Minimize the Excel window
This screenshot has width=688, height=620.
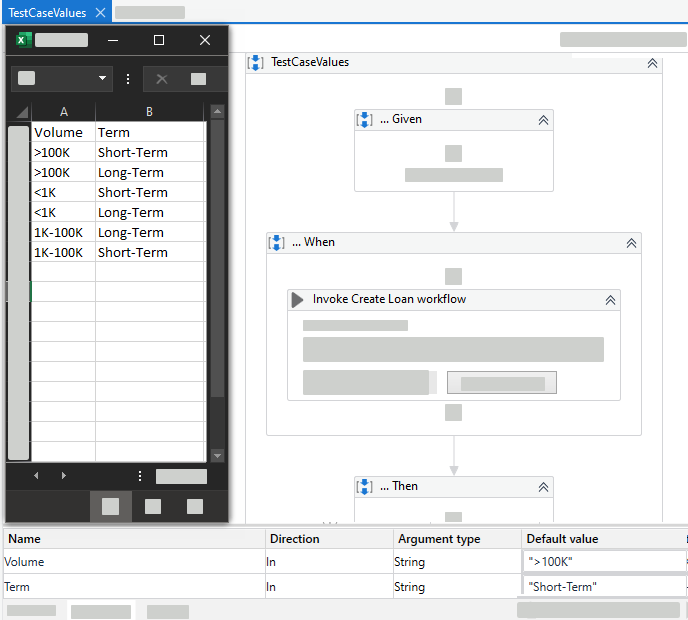(x=113, y=40)
